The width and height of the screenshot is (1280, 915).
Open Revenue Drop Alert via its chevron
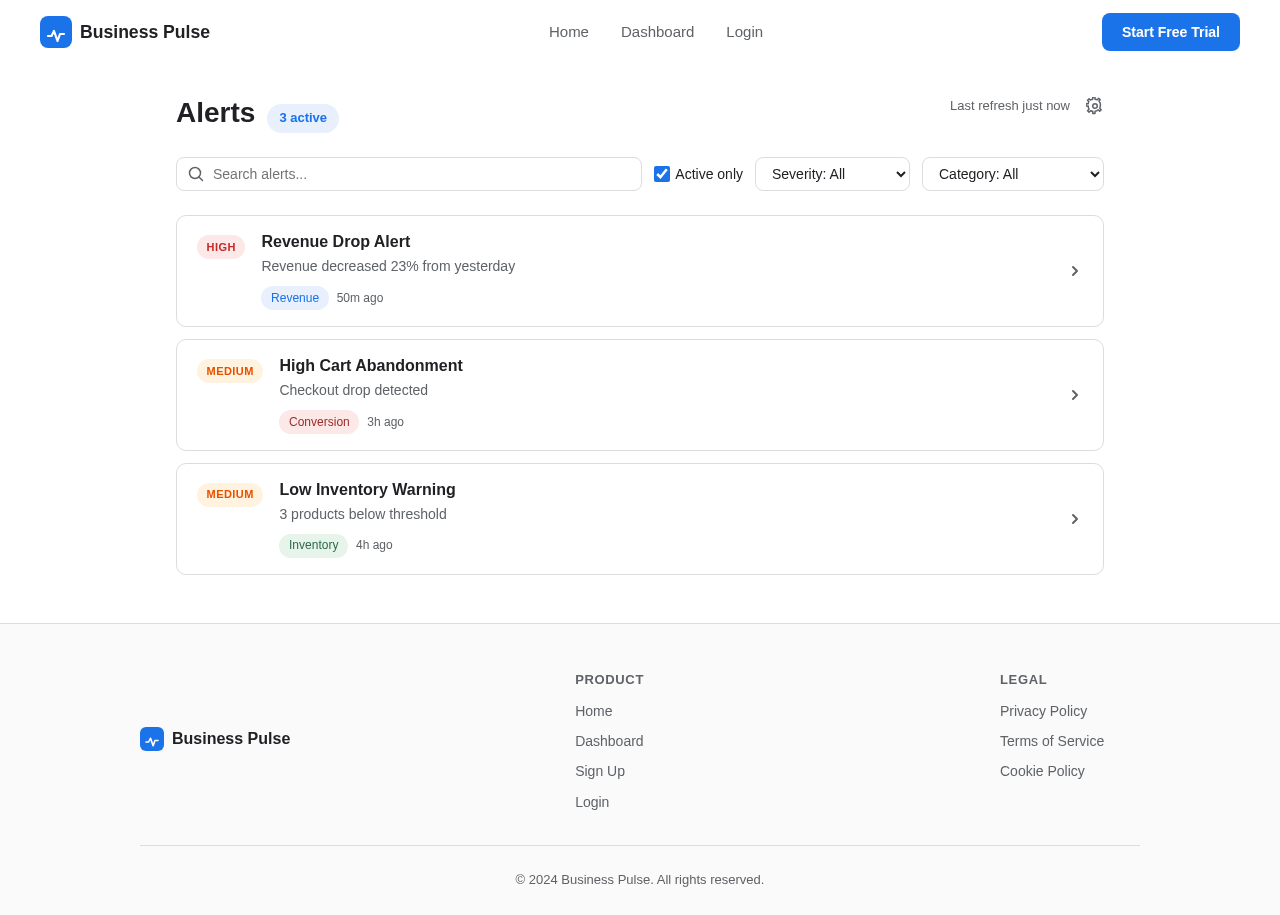[1075, 271]
